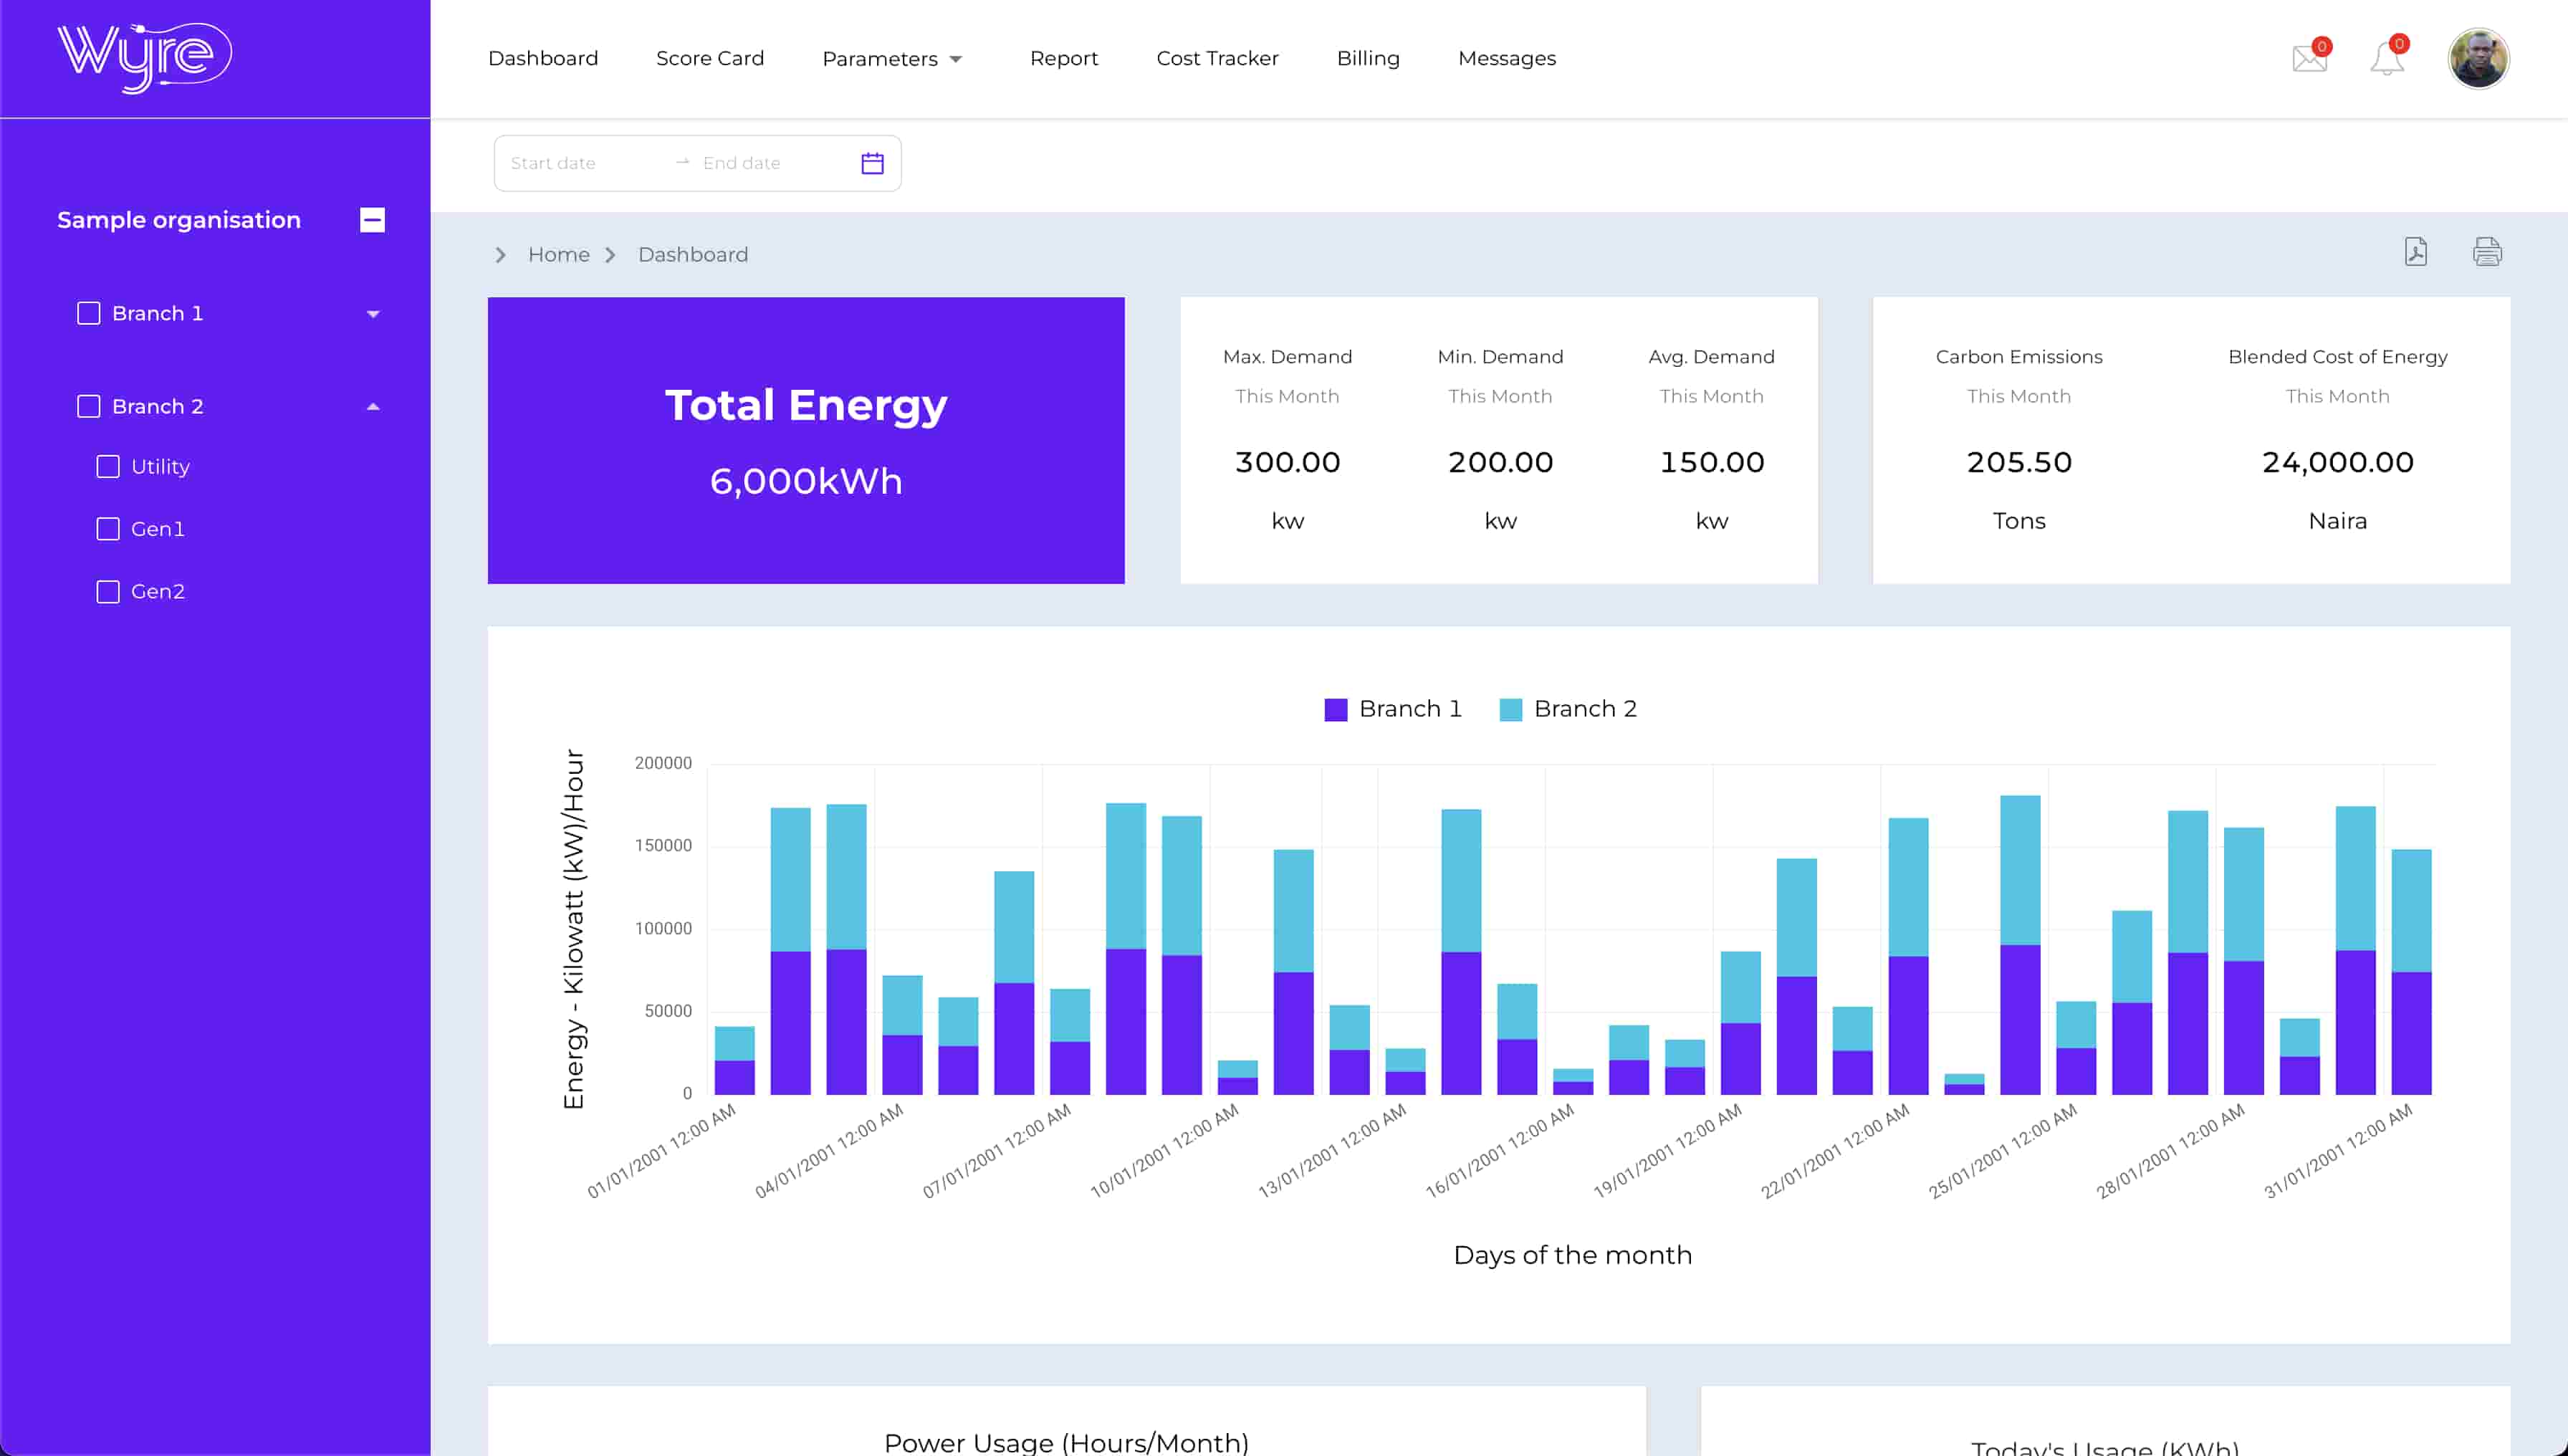This screenshot has width=2568, height=1456.
Task: Go to the Score Card menu
Action: [x=709, y=59]
